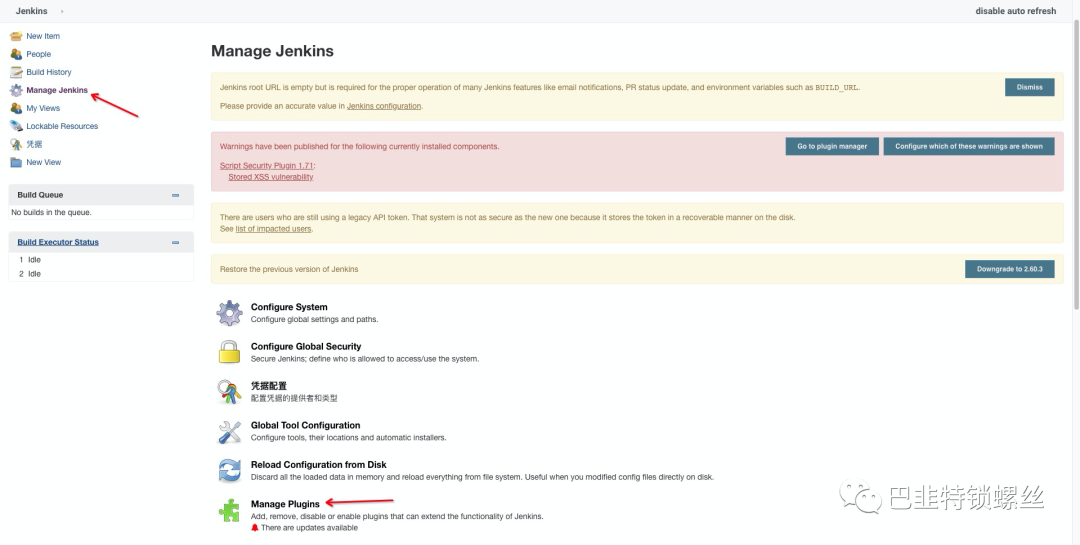Select My Views in the side menu
Screen dimensions: 1080x545
[43, 108]
